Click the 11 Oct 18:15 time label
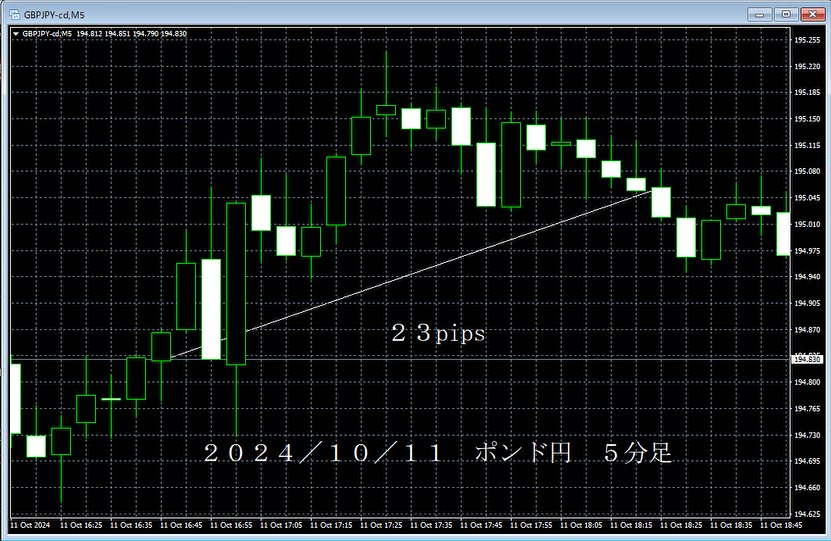 [x=631, y=525]
